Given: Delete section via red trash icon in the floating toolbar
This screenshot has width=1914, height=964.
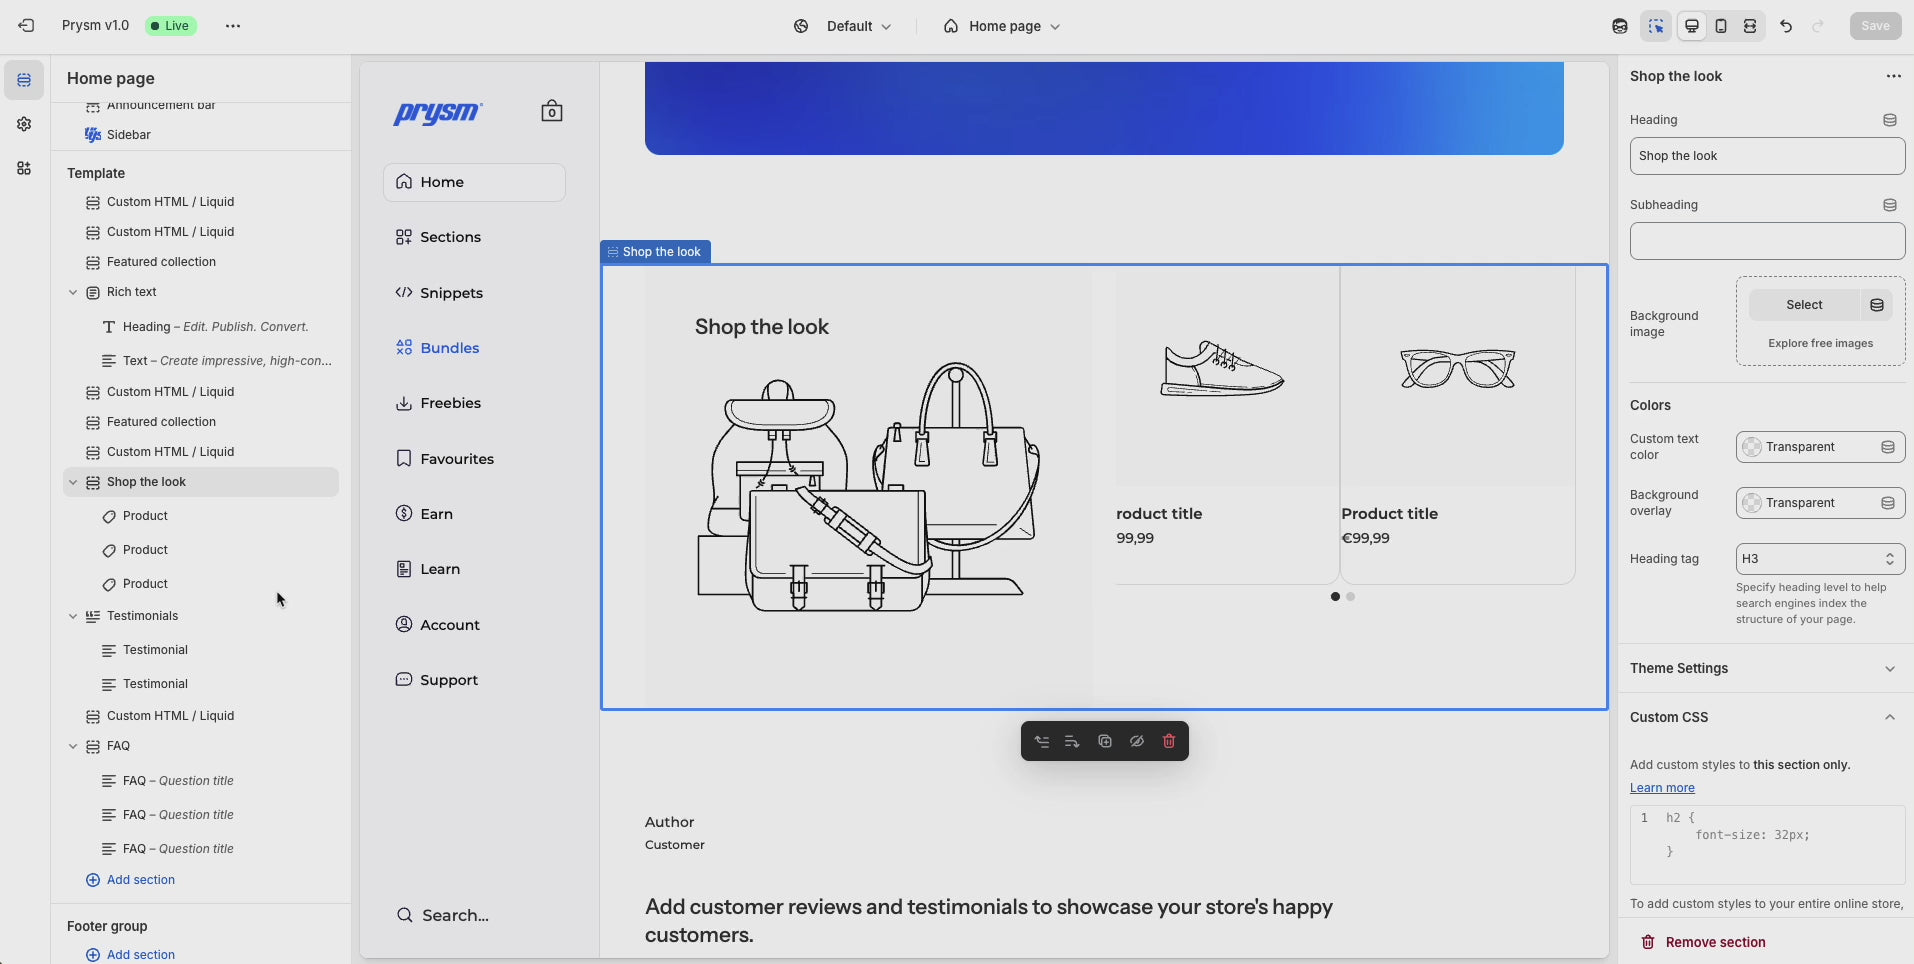Looking at the screenshot, I should (1169, 741).
